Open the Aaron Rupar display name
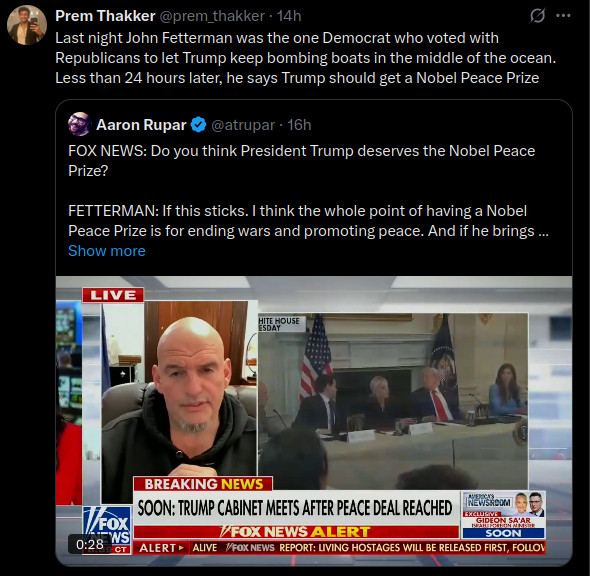This screenshot has height=576, width=590. click(141, 125)
